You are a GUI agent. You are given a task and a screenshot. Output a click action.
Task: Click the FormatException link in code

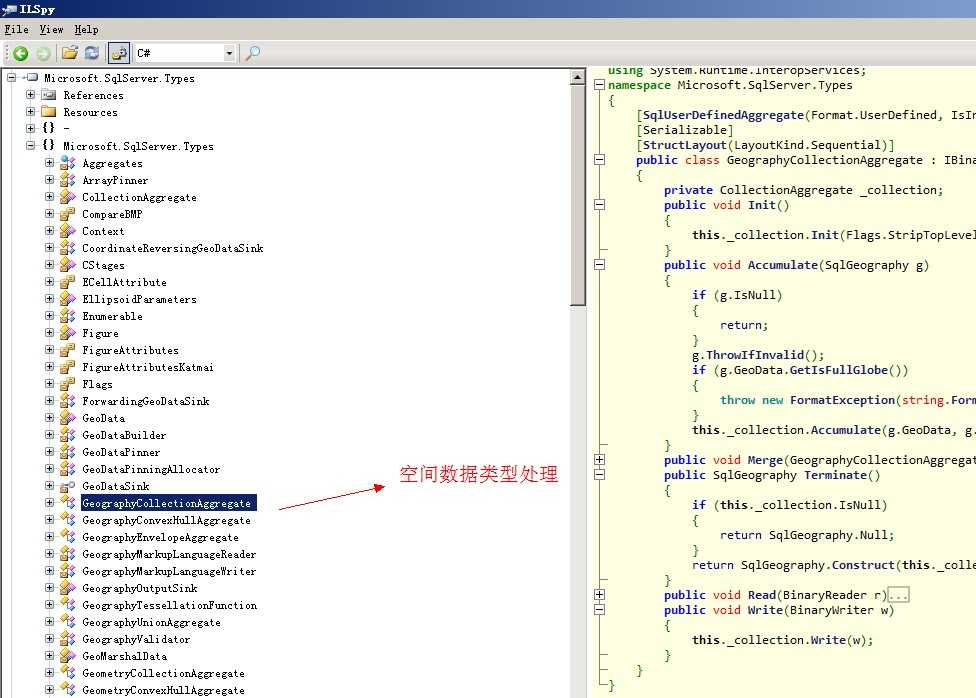(x=842, y=400)
